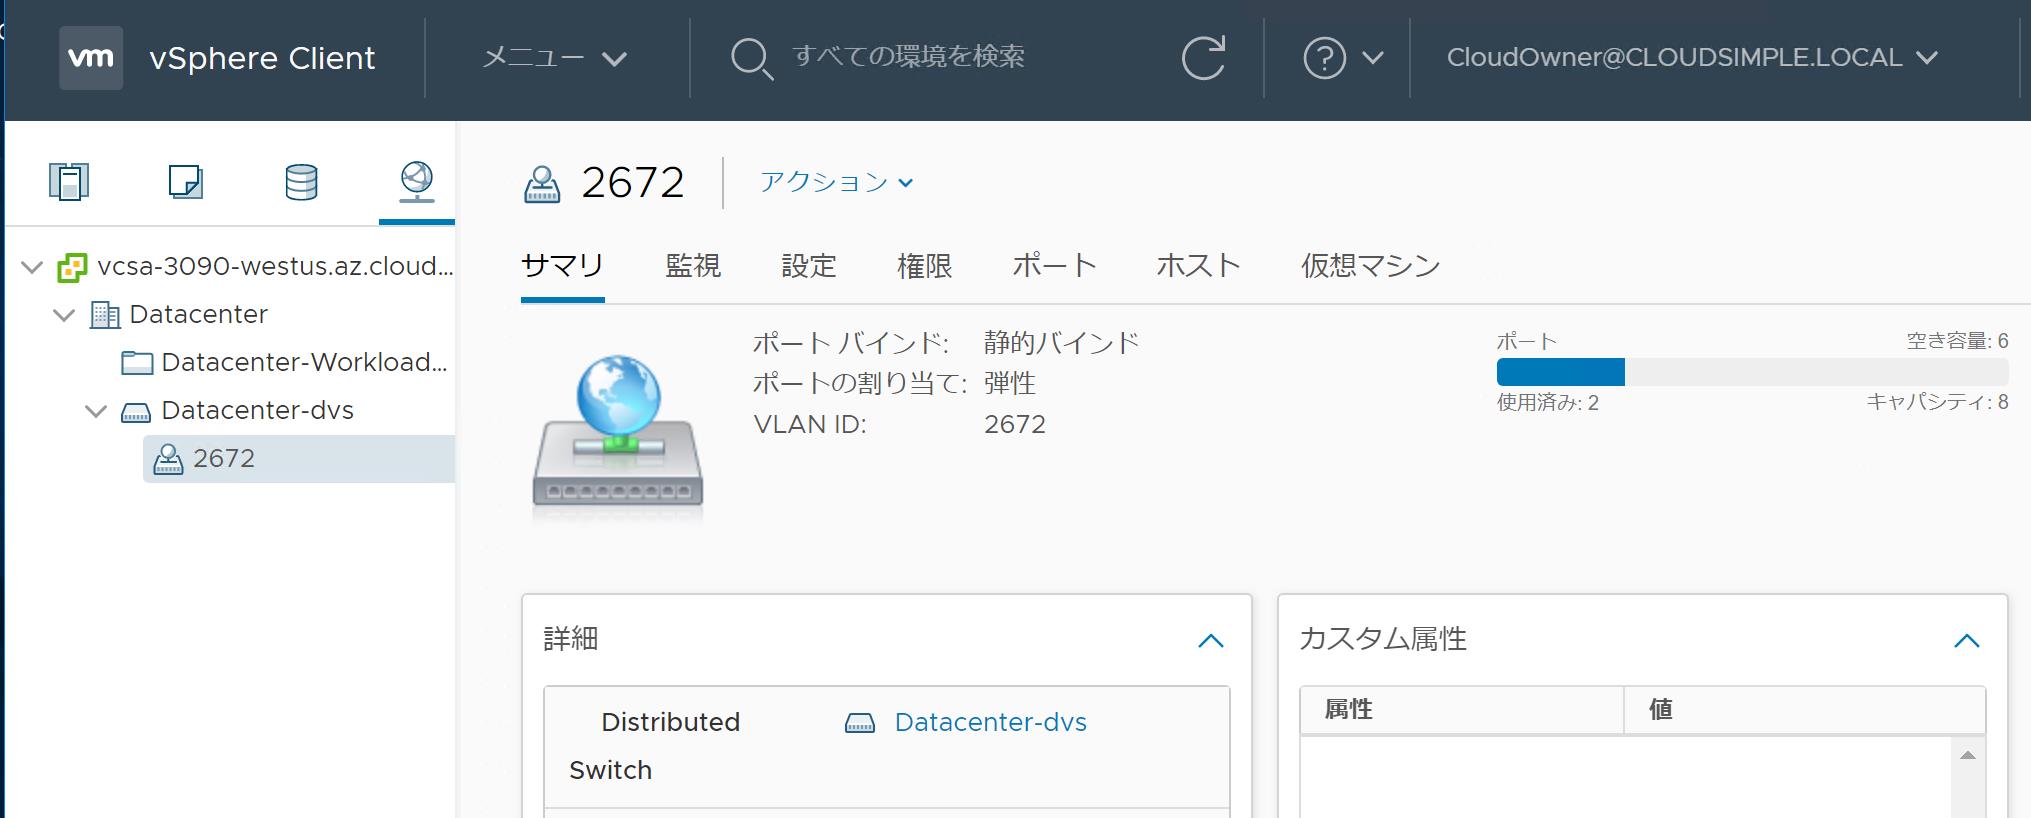
Task: Click the 2672 port group icon in tree
Action: (x=168, y=459)
